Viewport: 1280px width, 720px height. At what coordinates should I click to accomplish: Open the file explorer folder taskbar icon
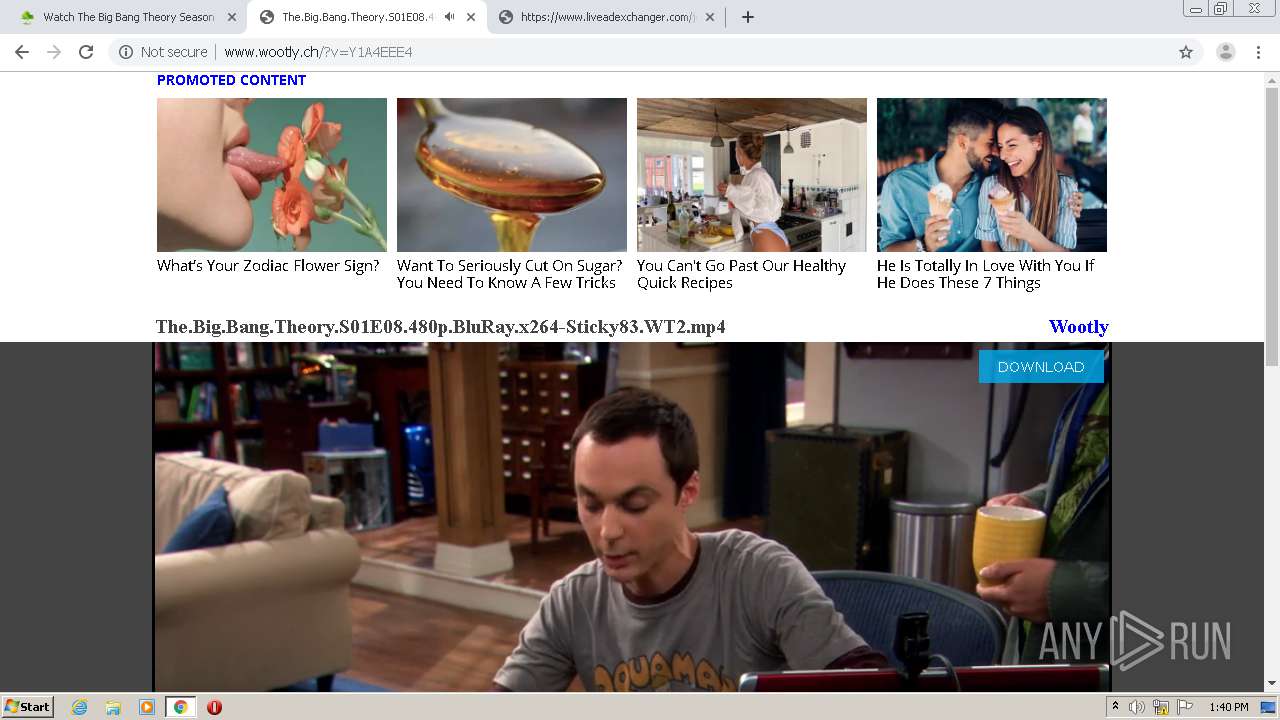coord(113,707)
